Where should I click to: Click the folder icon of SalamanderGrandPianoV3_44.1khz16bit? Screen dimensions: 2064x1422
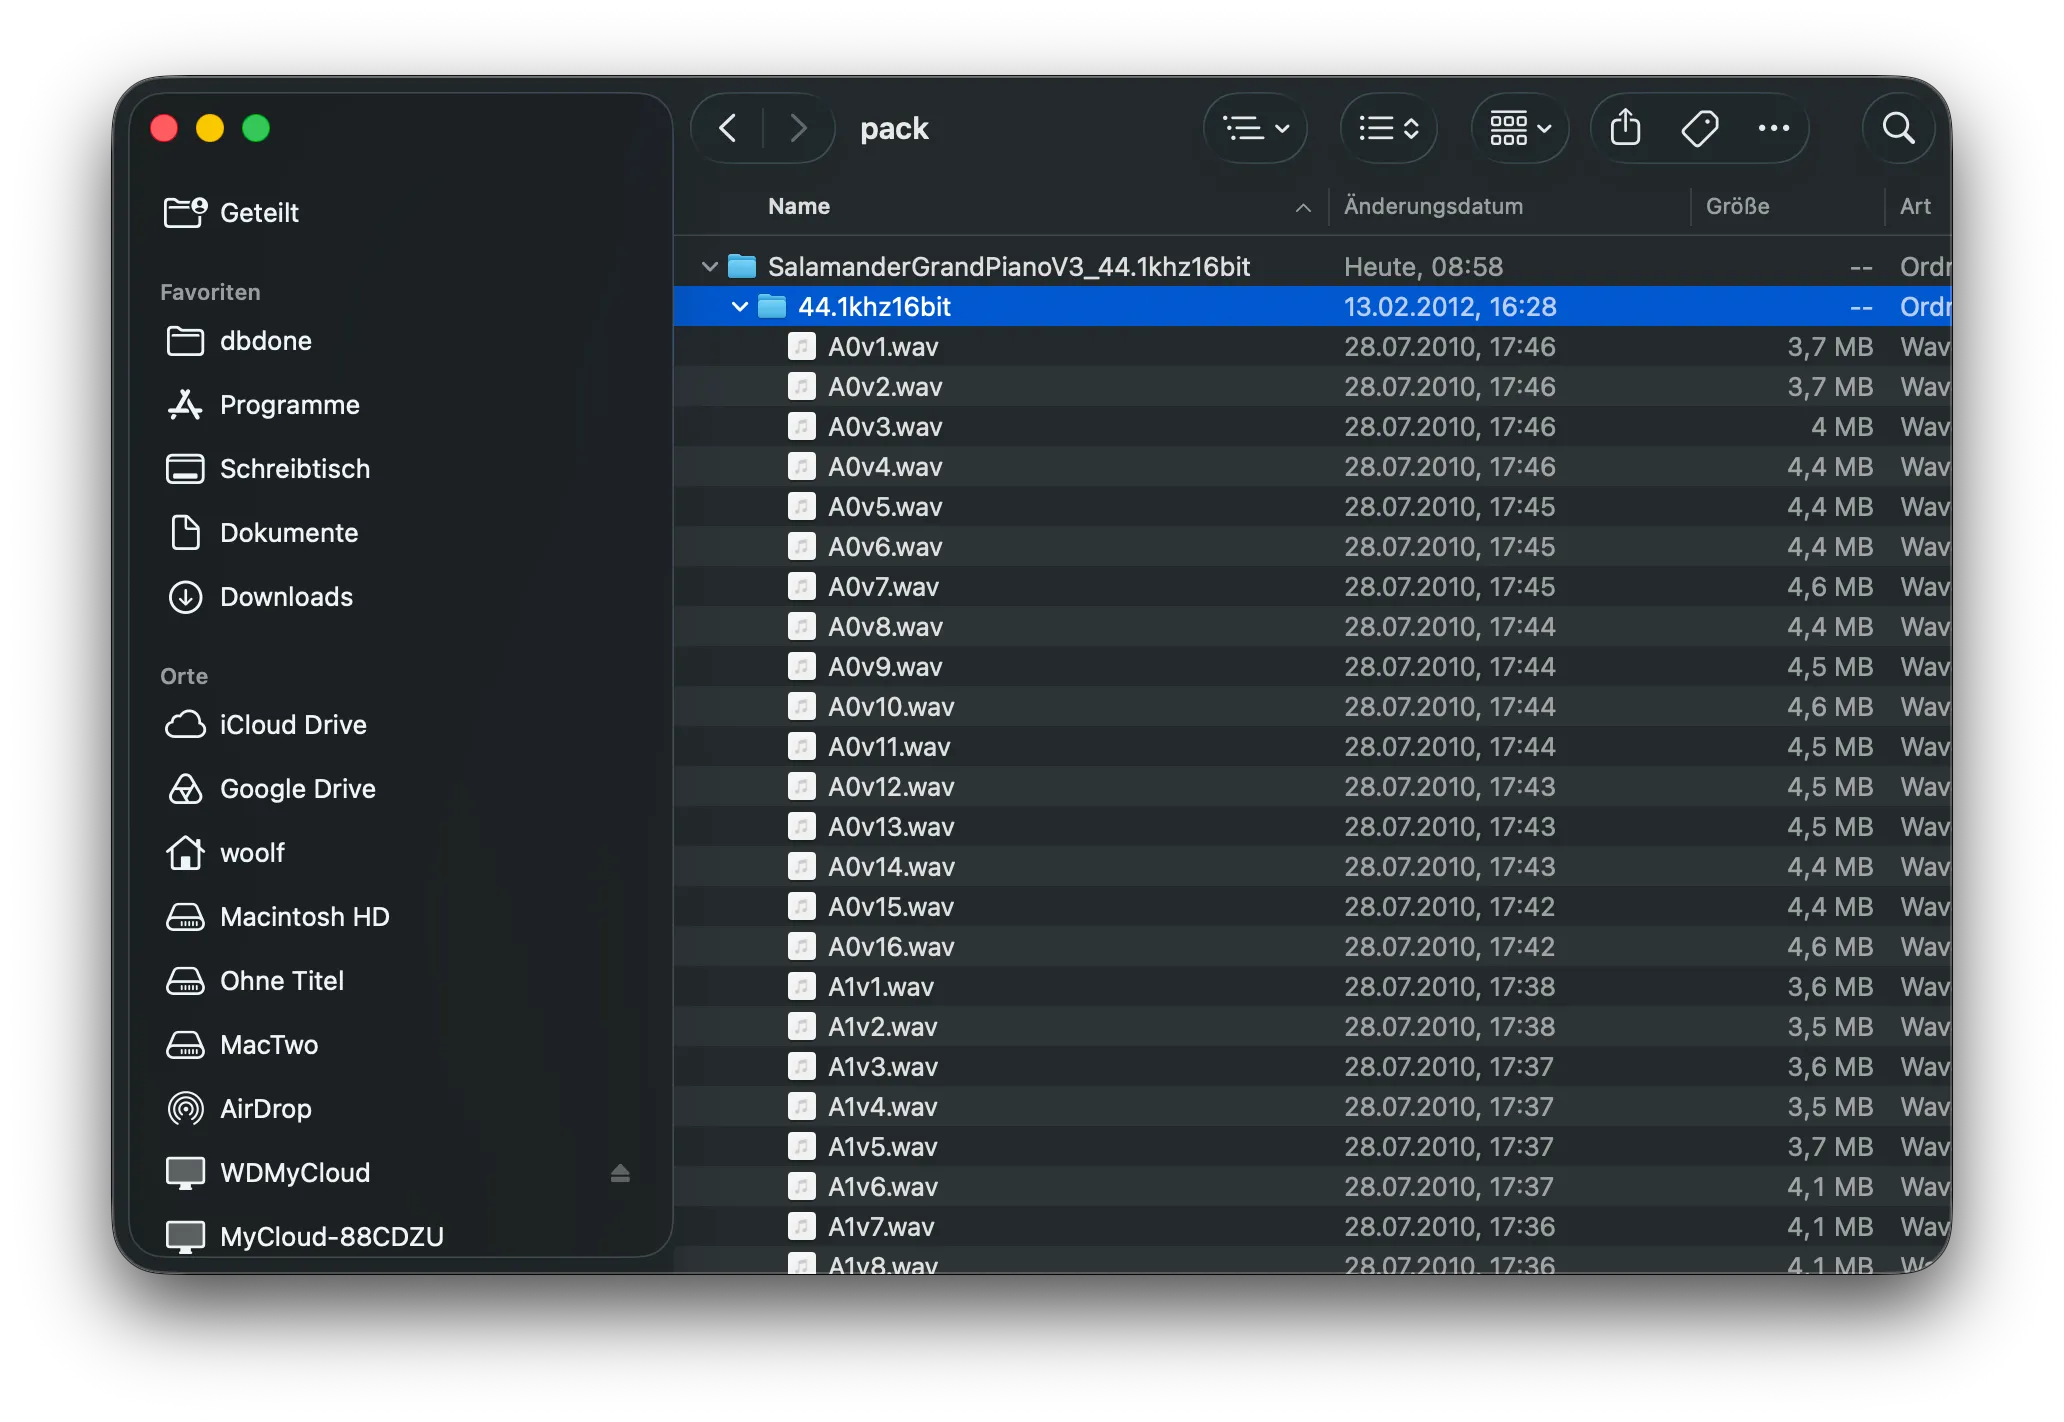pos(741,266)
